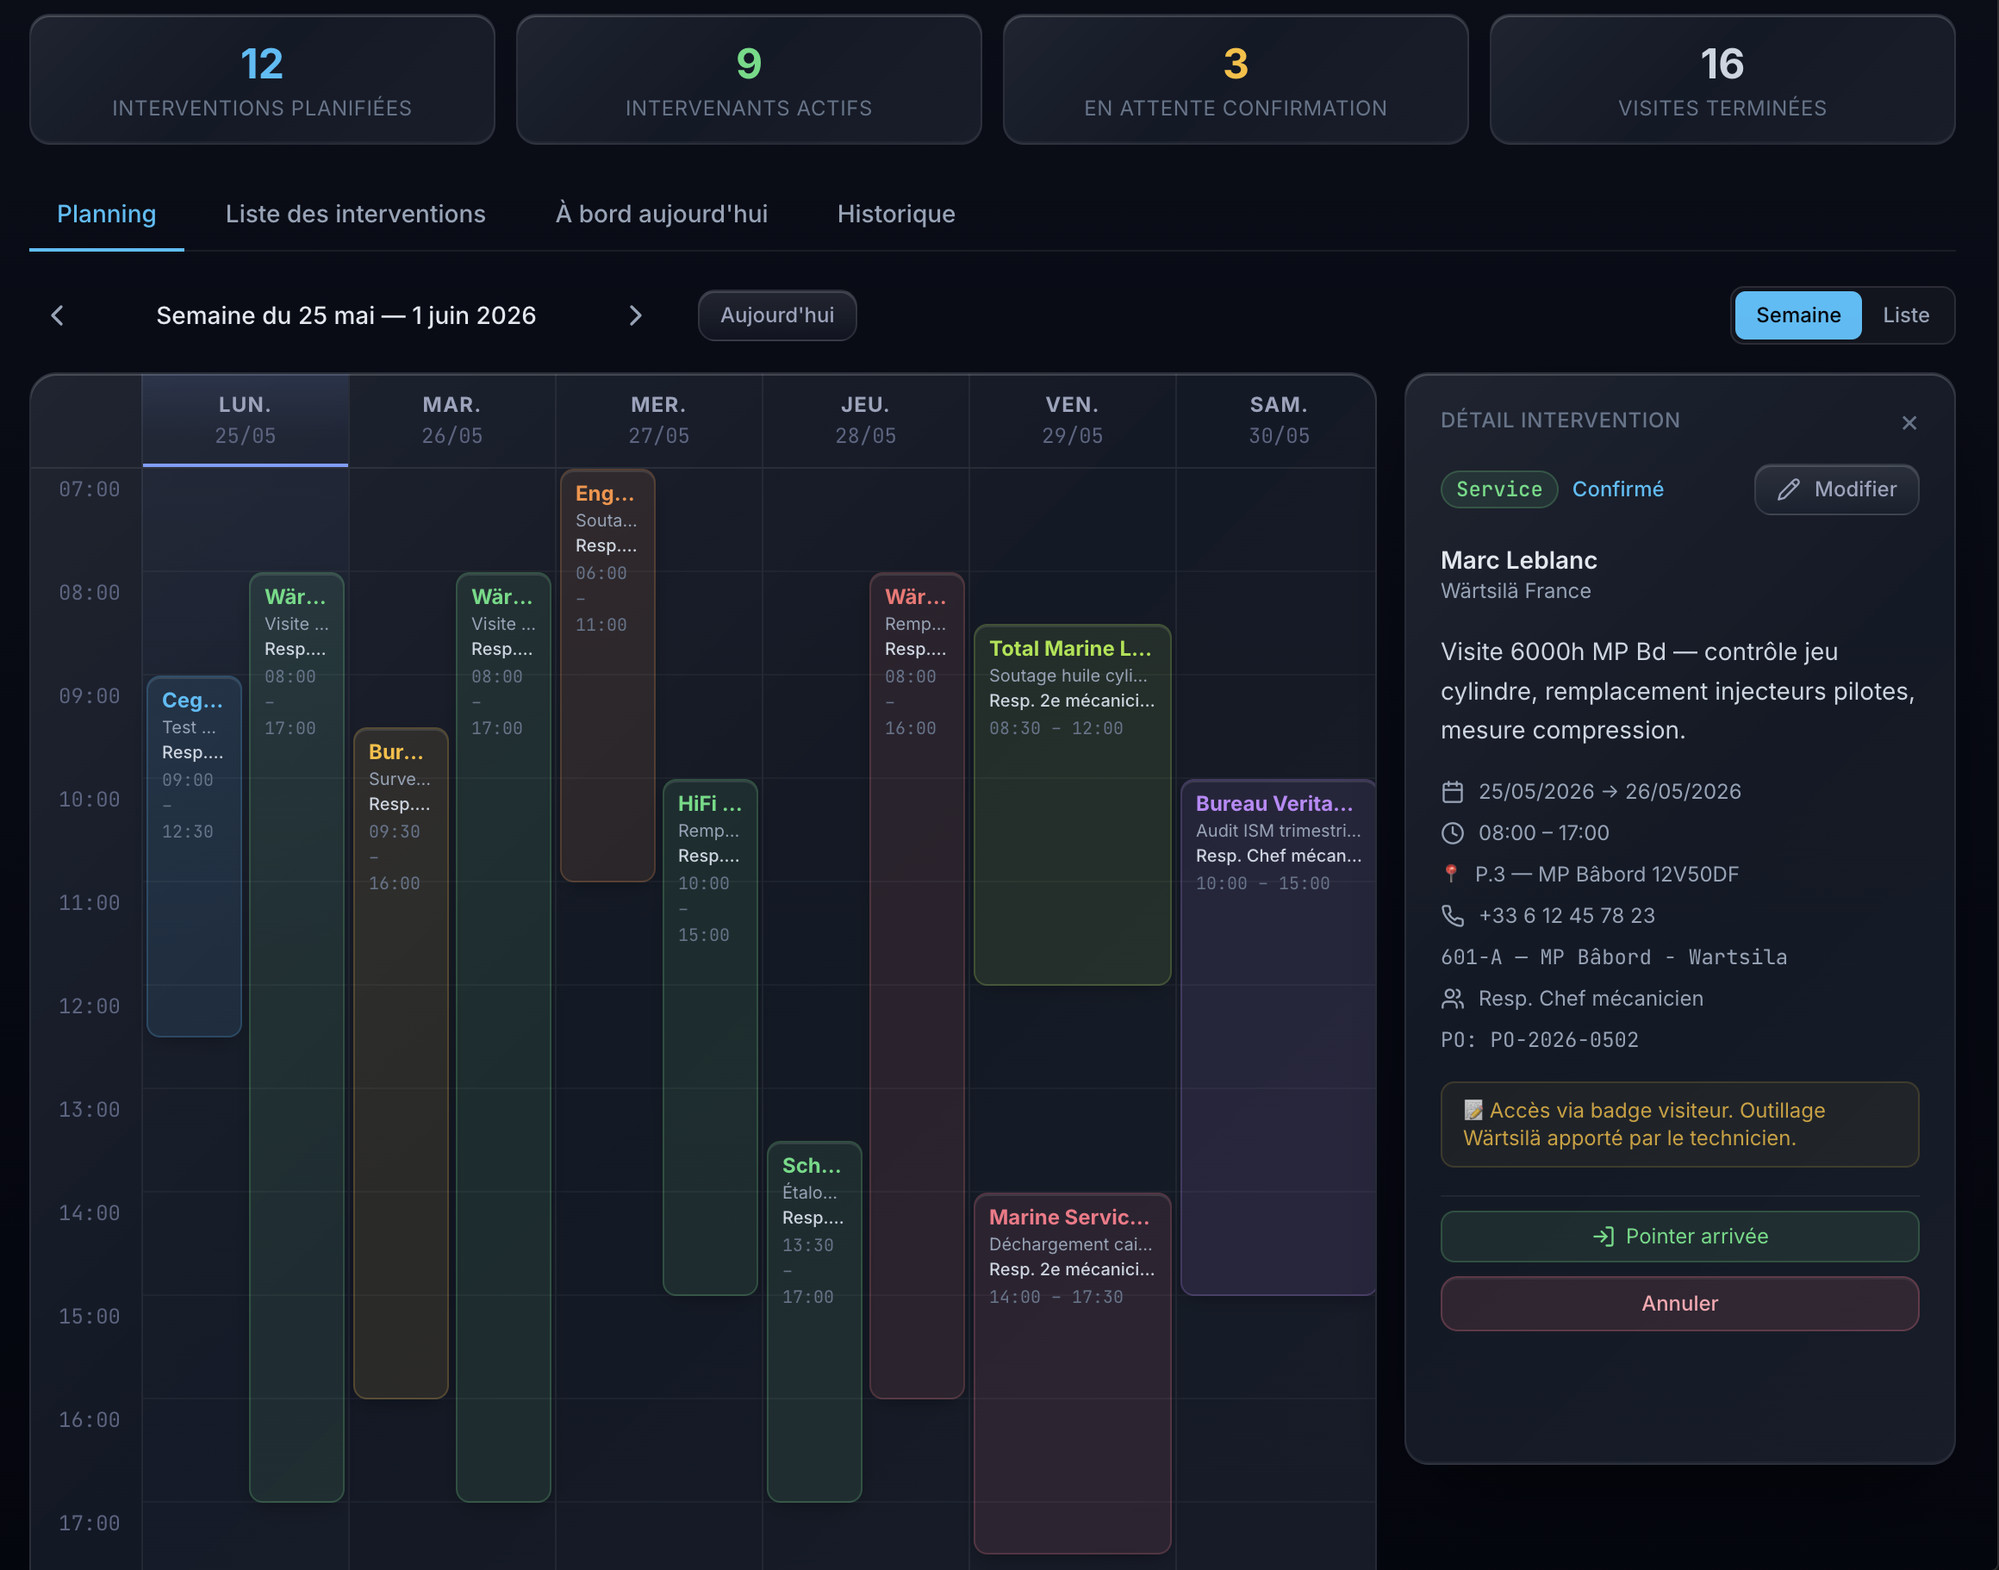Open the Bureau Verita... audit event
The image size is (1999, 1570).
1278,1037
